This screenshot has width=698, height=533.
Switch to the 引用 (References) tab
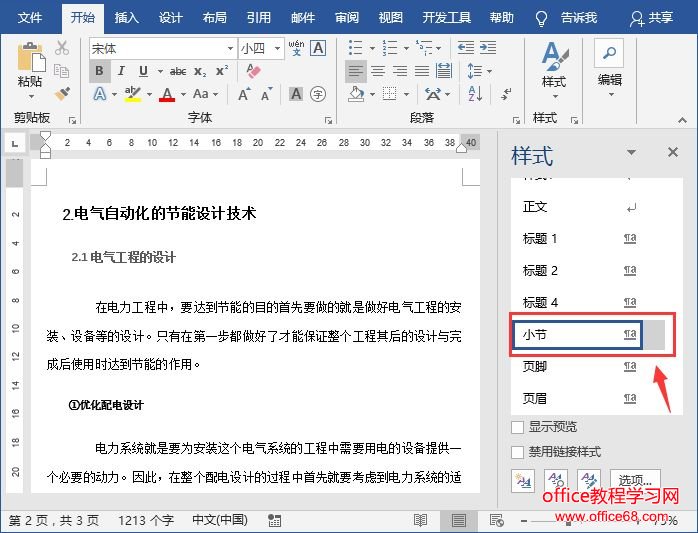click(x=259, y=17)
